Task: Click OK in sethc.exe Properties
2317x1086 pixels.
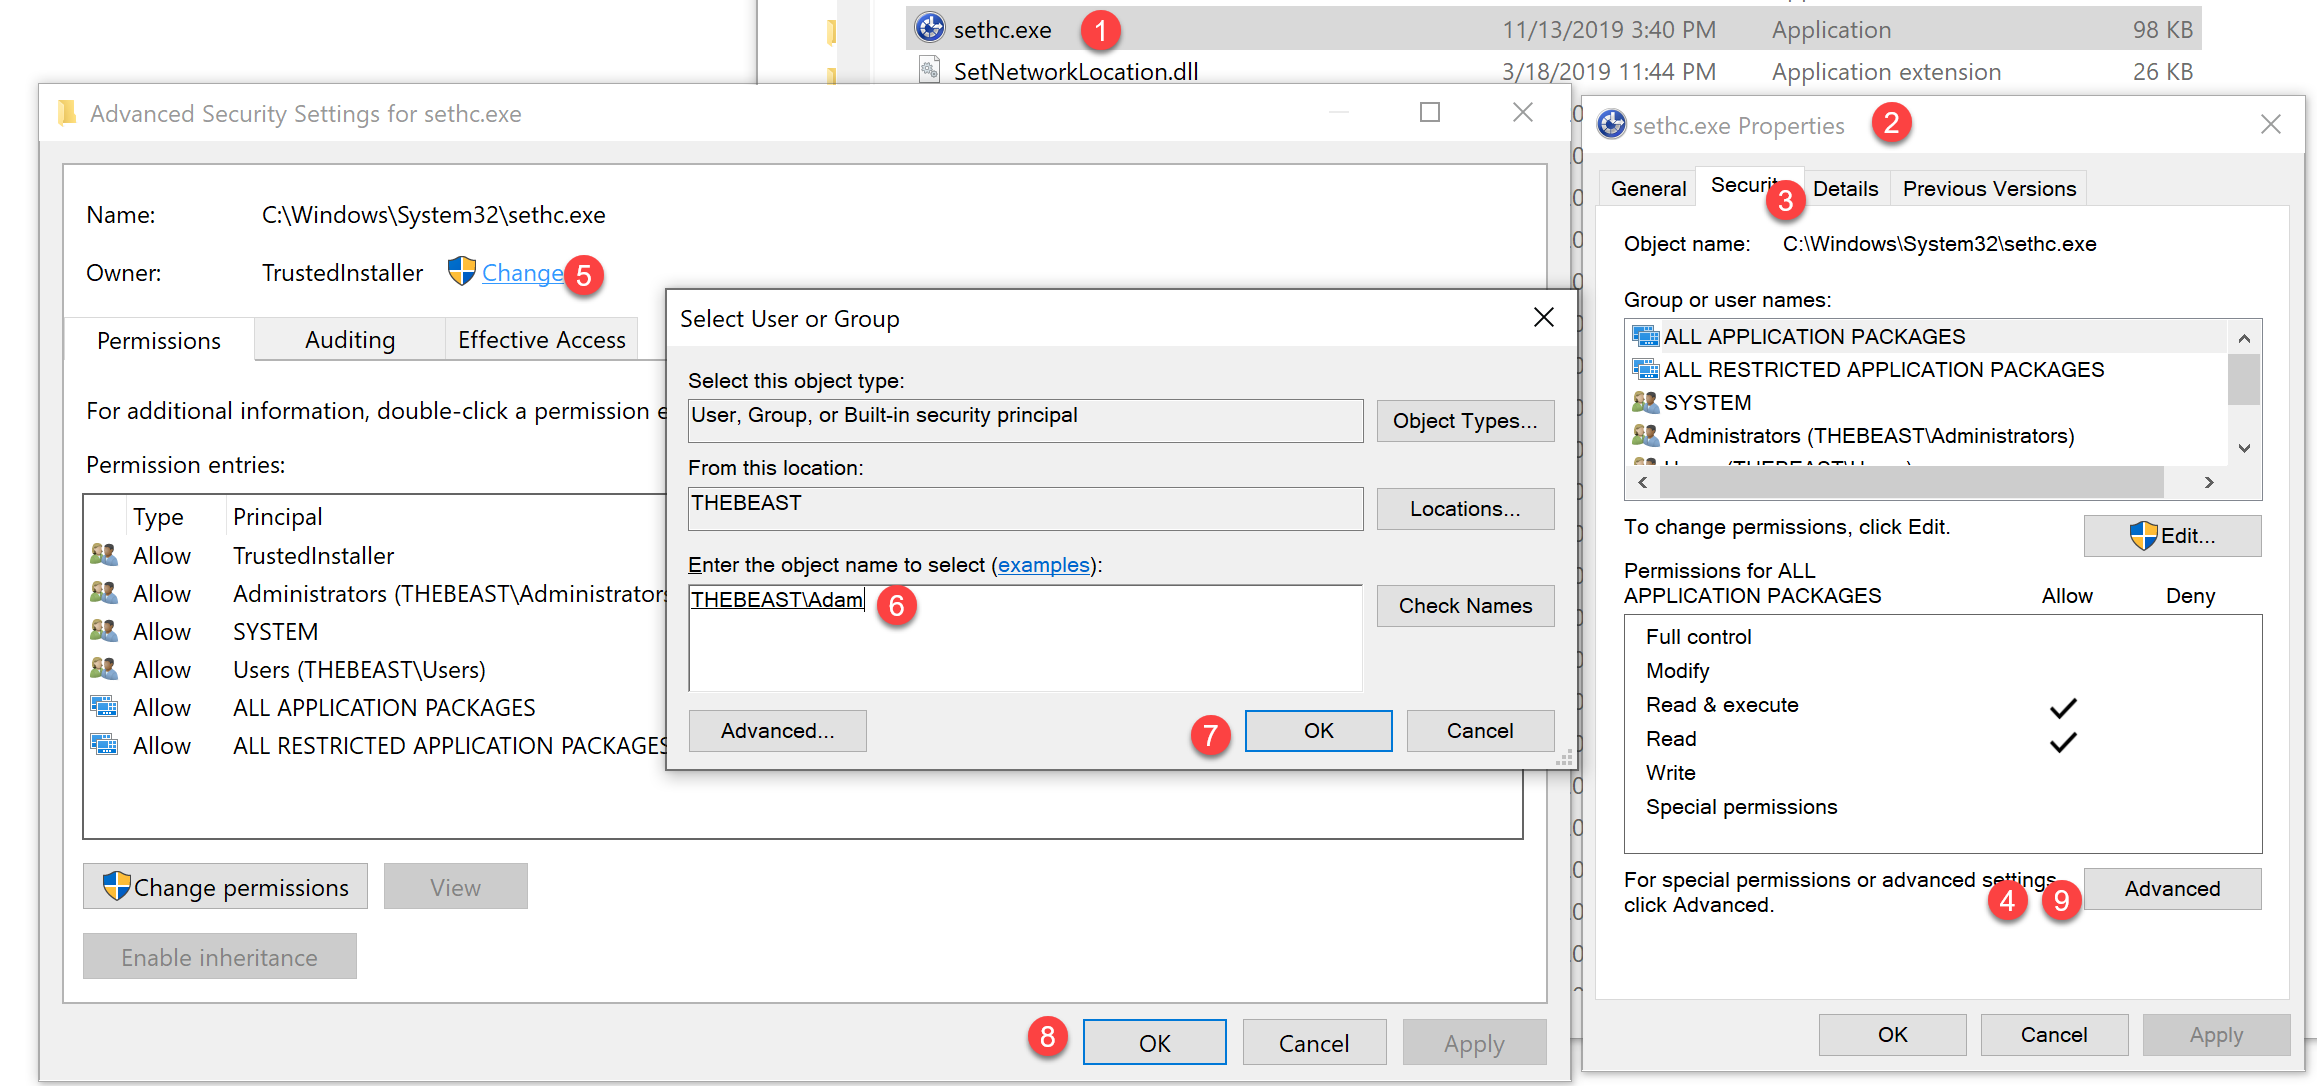Action: (x=1892, y=1035)
